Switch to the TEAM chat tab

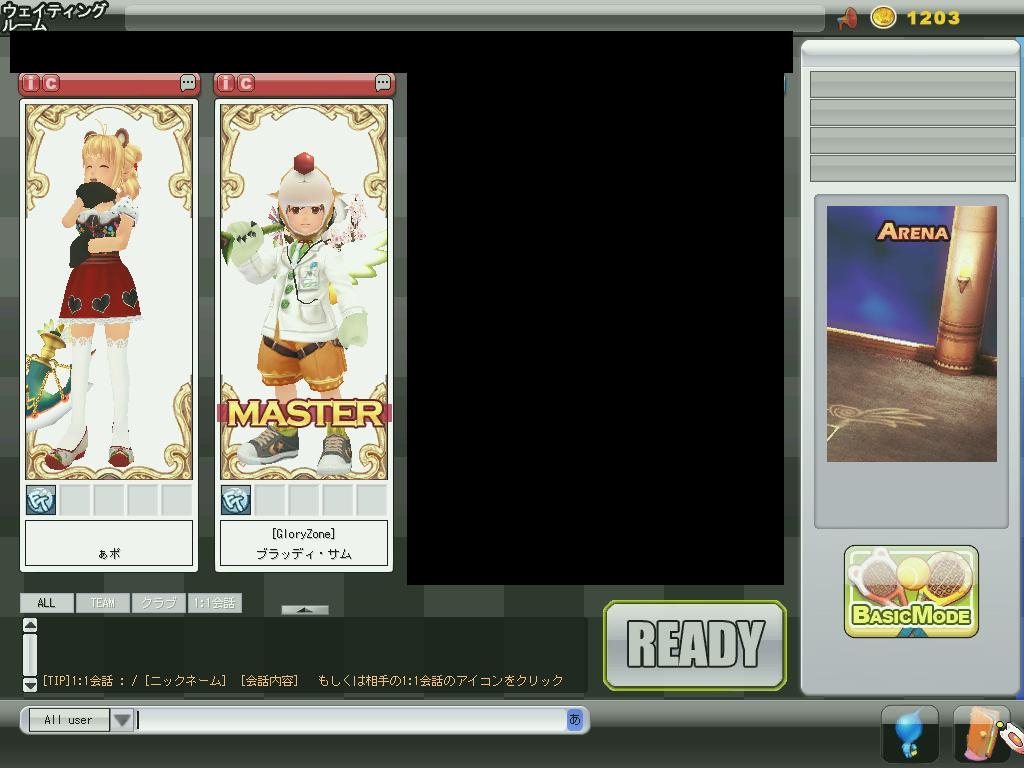pos(102,603)
